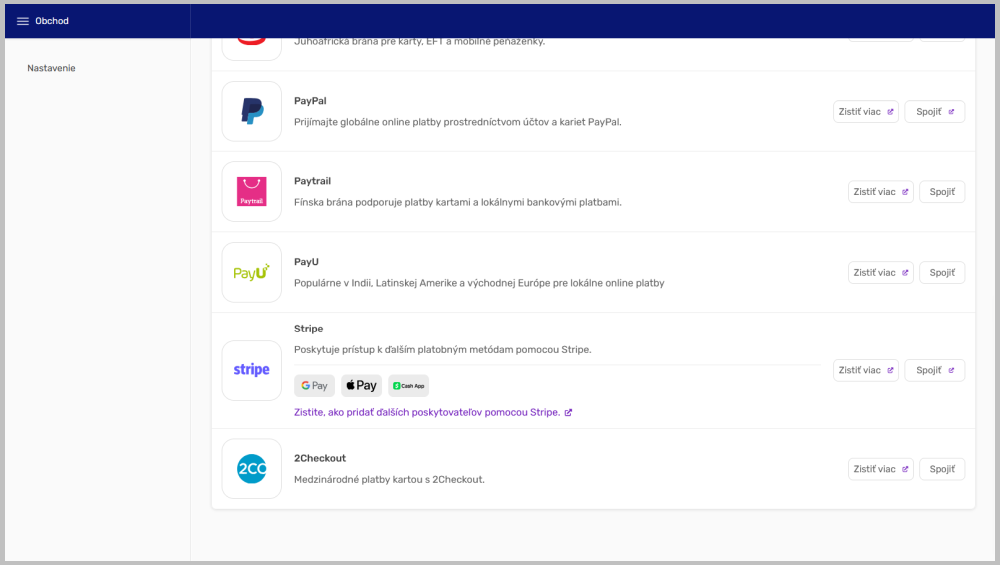Click Zistiť viac for PayU
Screen dimensions: 1000x565
(880, 272)
